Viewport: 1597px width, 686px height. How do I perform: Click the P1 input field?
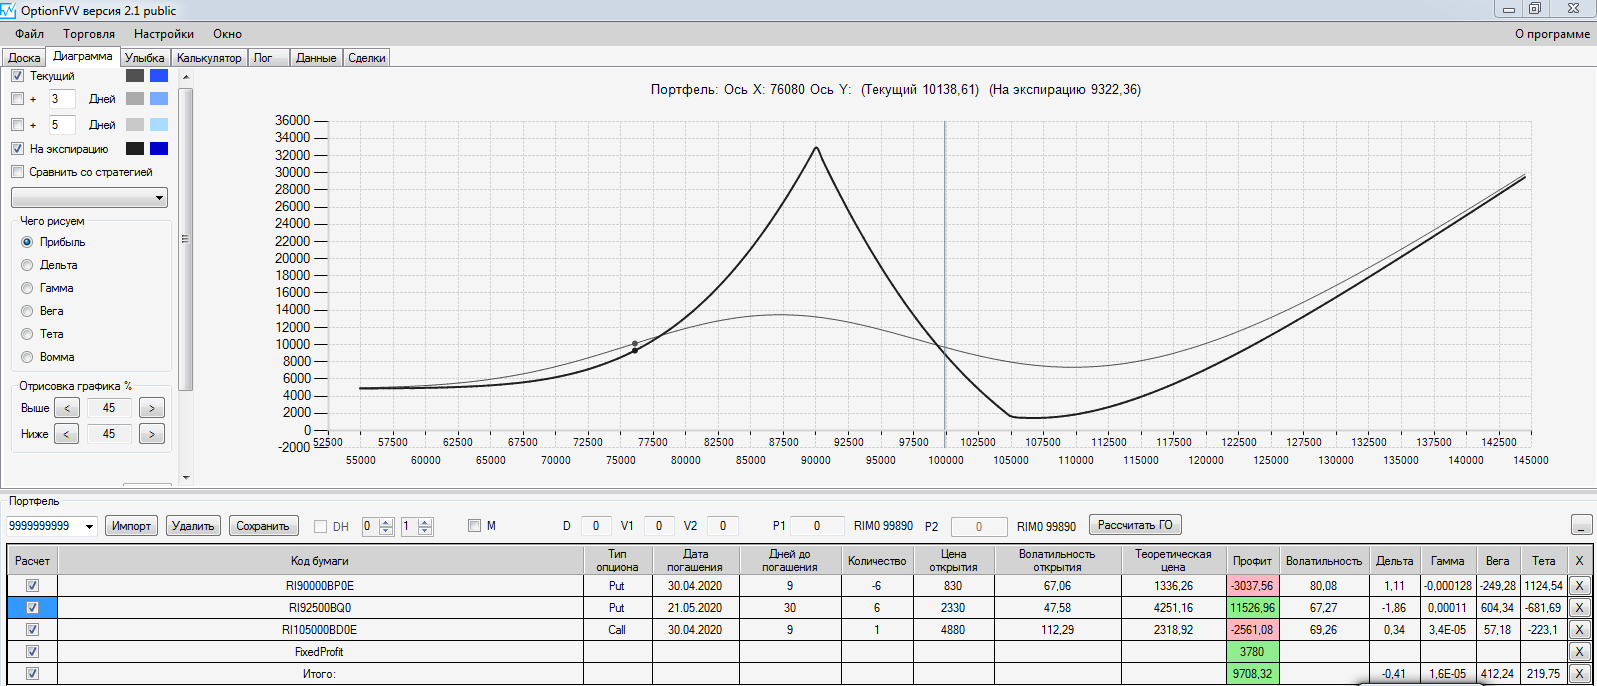tap(817, 526)
